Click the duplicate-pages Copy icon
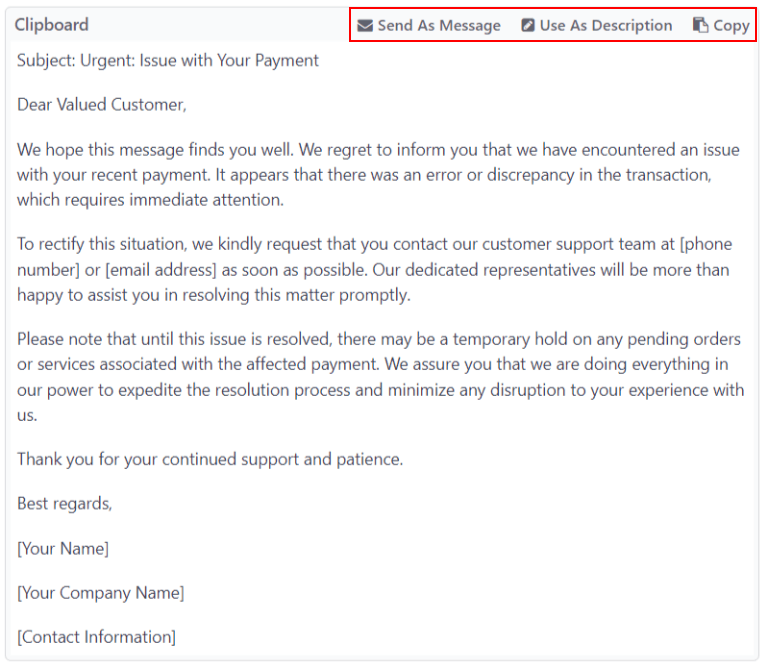 [701, 26]
